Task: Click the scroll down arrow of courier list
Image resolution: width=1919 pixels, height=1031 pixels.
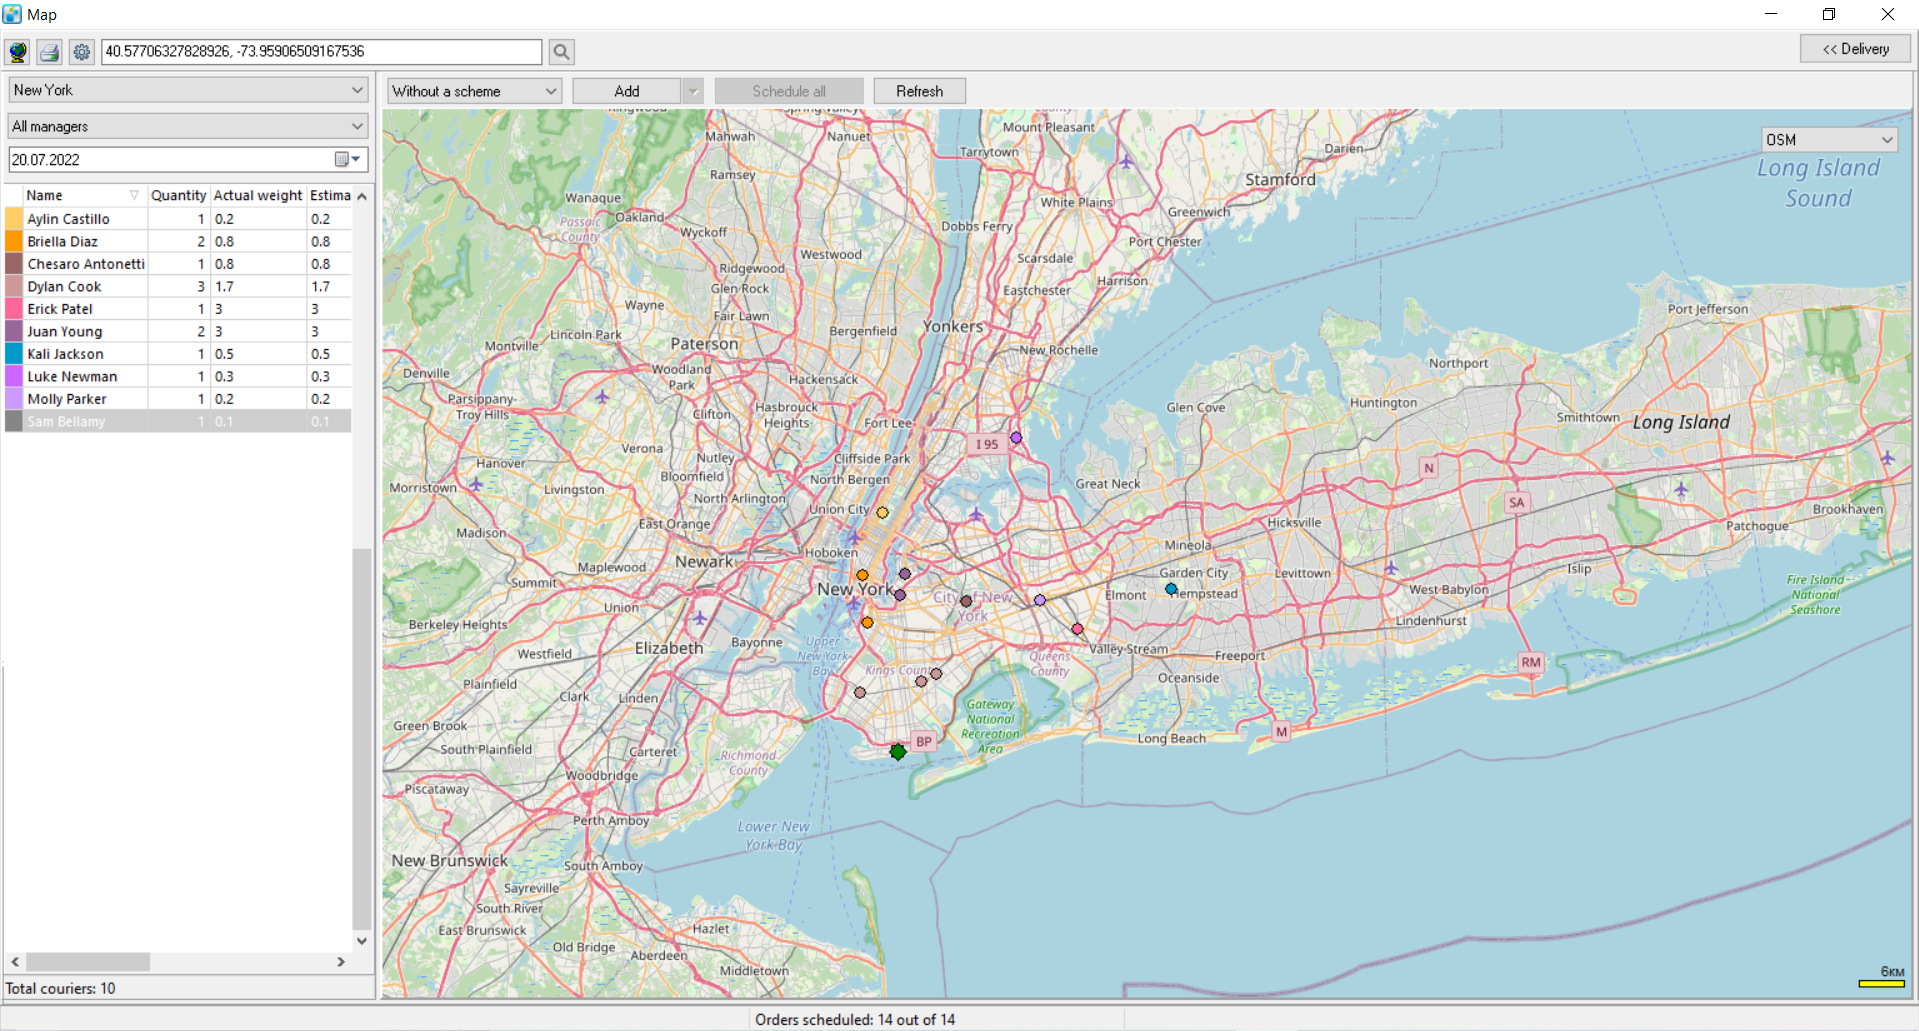Action: click(362, 941)
